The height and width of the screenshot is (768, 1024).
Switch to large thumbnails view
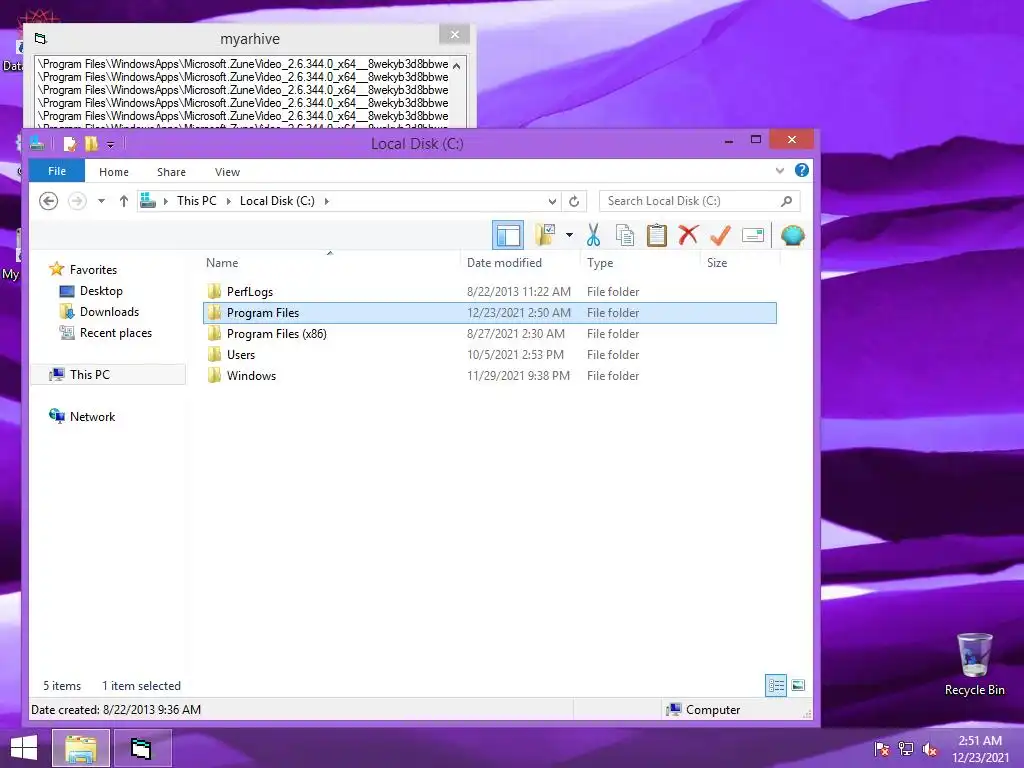pyautogui.click(x=798, y=685)
